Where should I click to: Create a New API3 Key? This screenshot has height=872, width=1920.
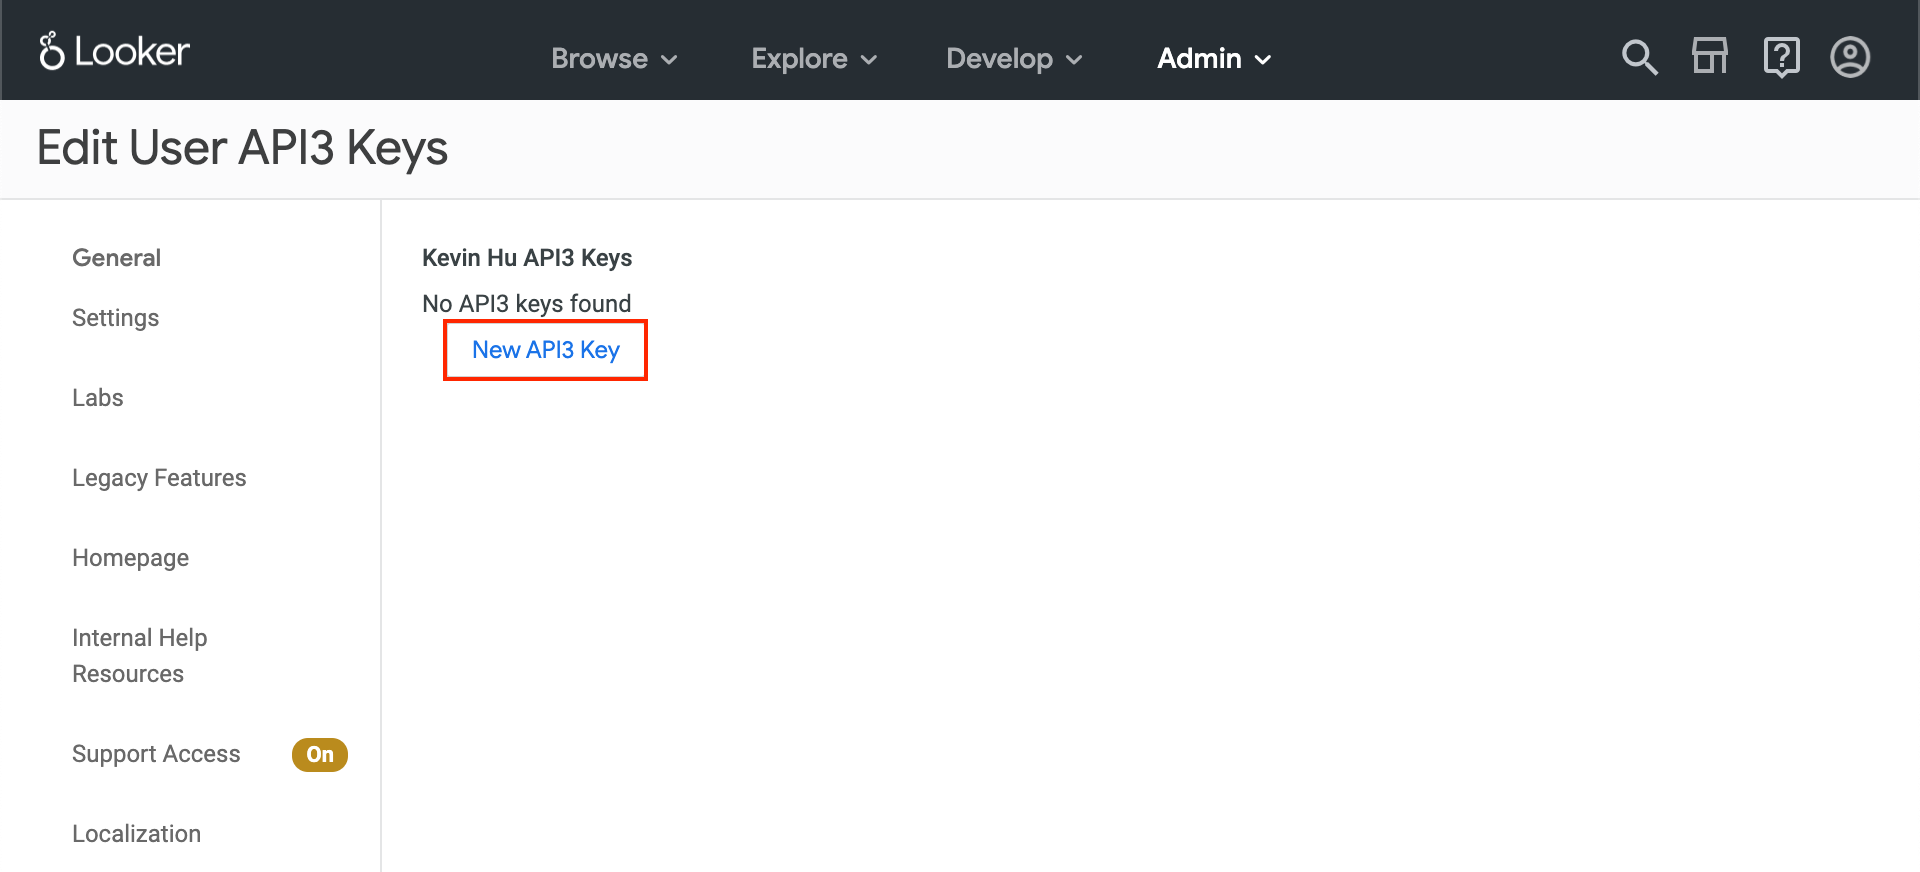click(x=546, y=350)
